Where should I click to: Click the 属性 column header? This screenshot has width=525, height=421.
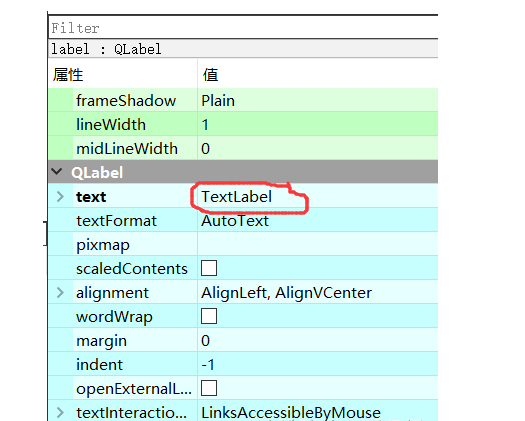pyautogui.click(x=68, y=74)
